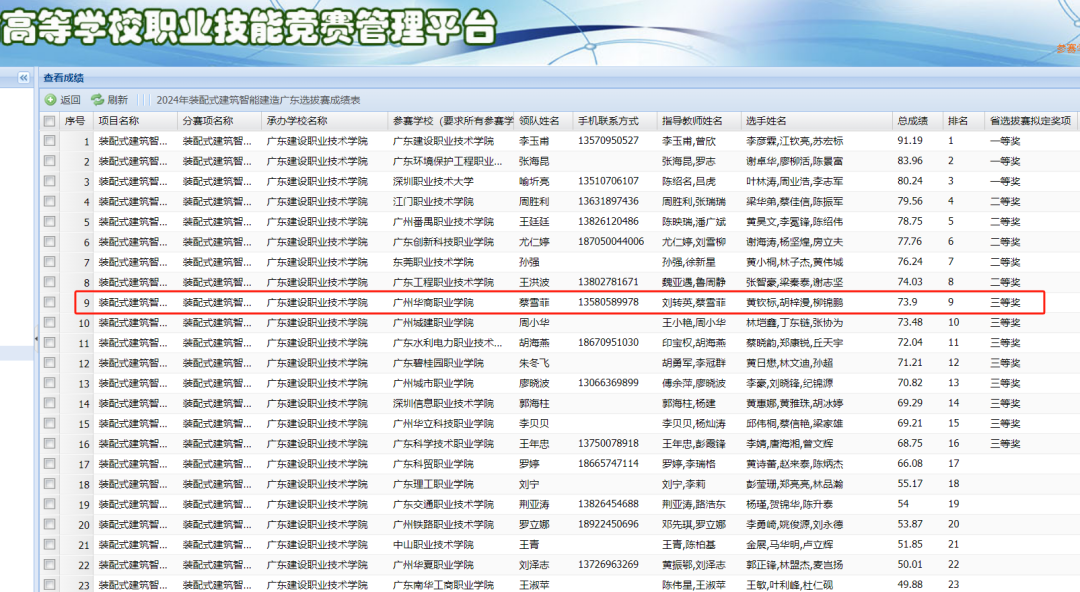Screen dimensions: 1080x592
Task: Click the 选手姓名 column header
Action: click(766, 121)
